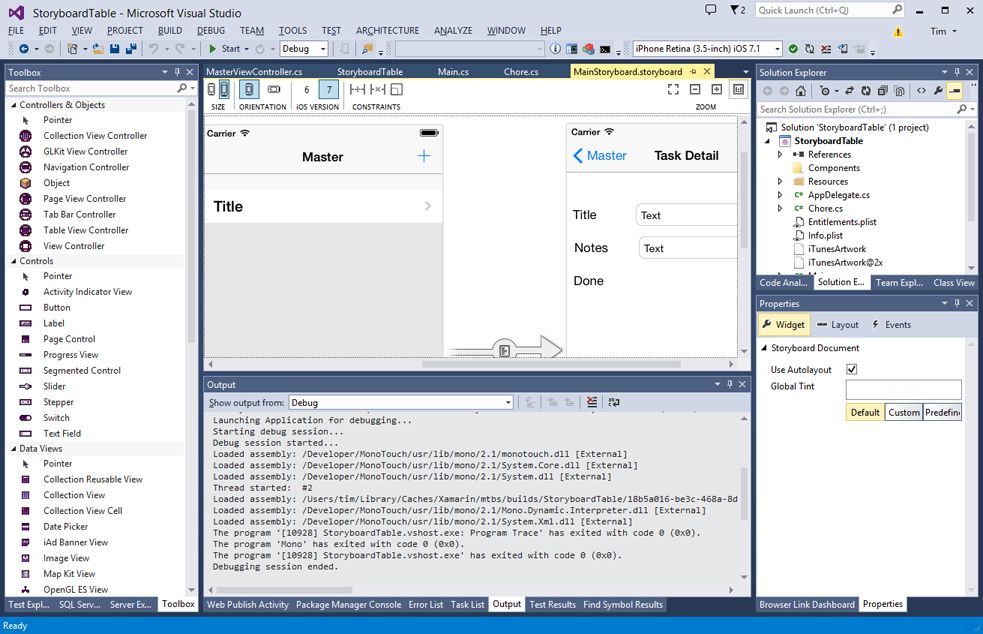This screenshot has height=634, width=983.
Task: Click the Undo arrow in the toolbar
Action: [x=153, y=48]
